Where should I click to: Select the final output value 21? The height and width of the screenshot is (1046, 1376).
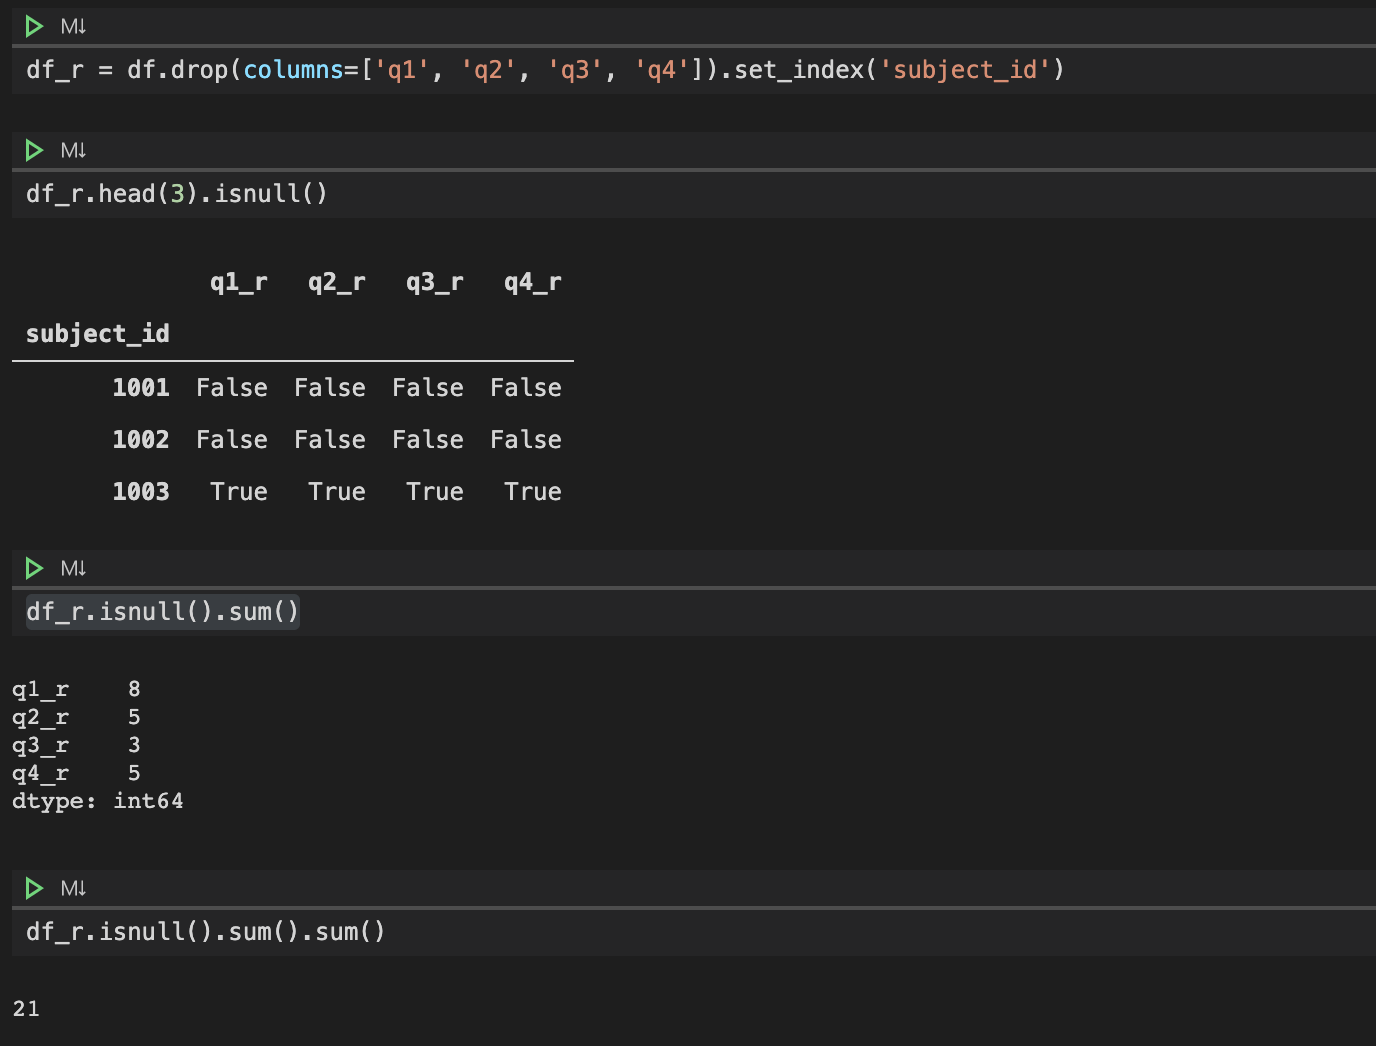coord(26,1008)
